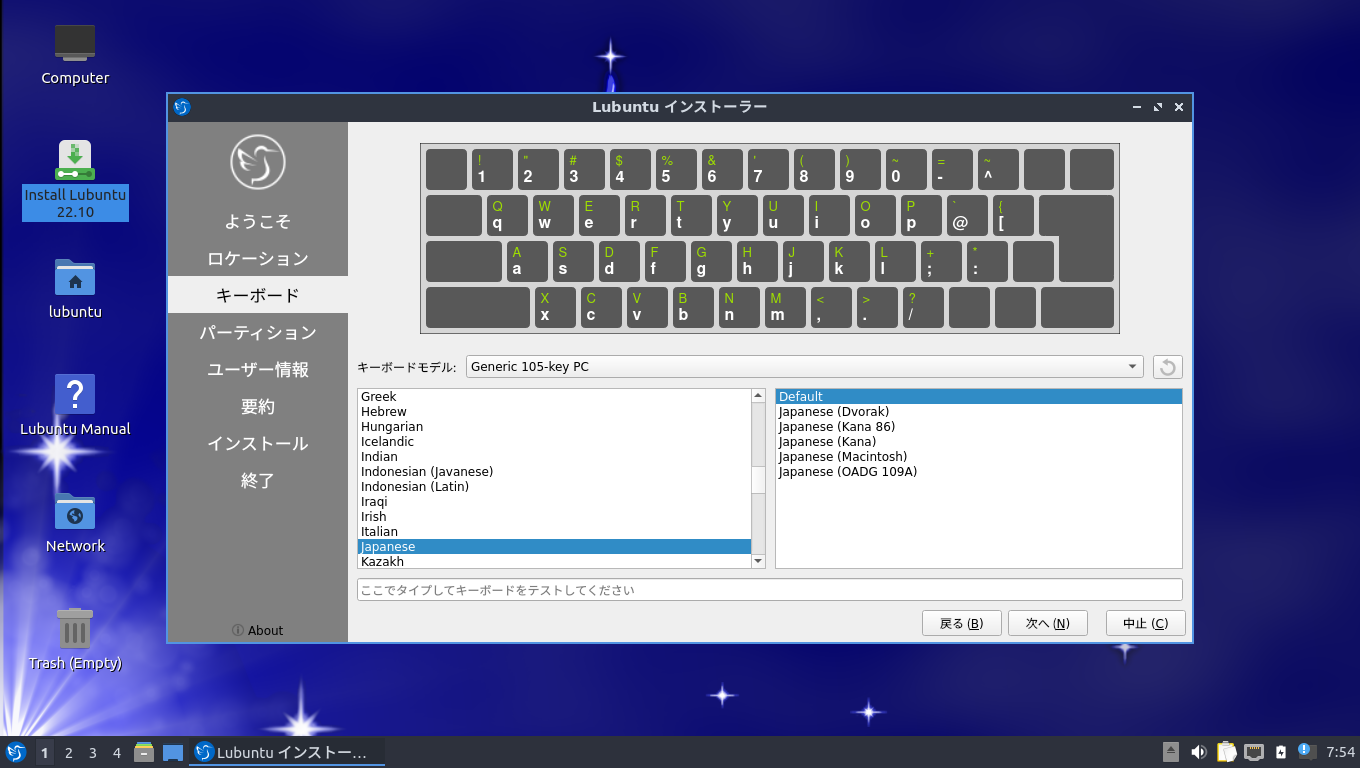Go to the 要約 step
The image size is (1360, 768).
tap(258, 406)
